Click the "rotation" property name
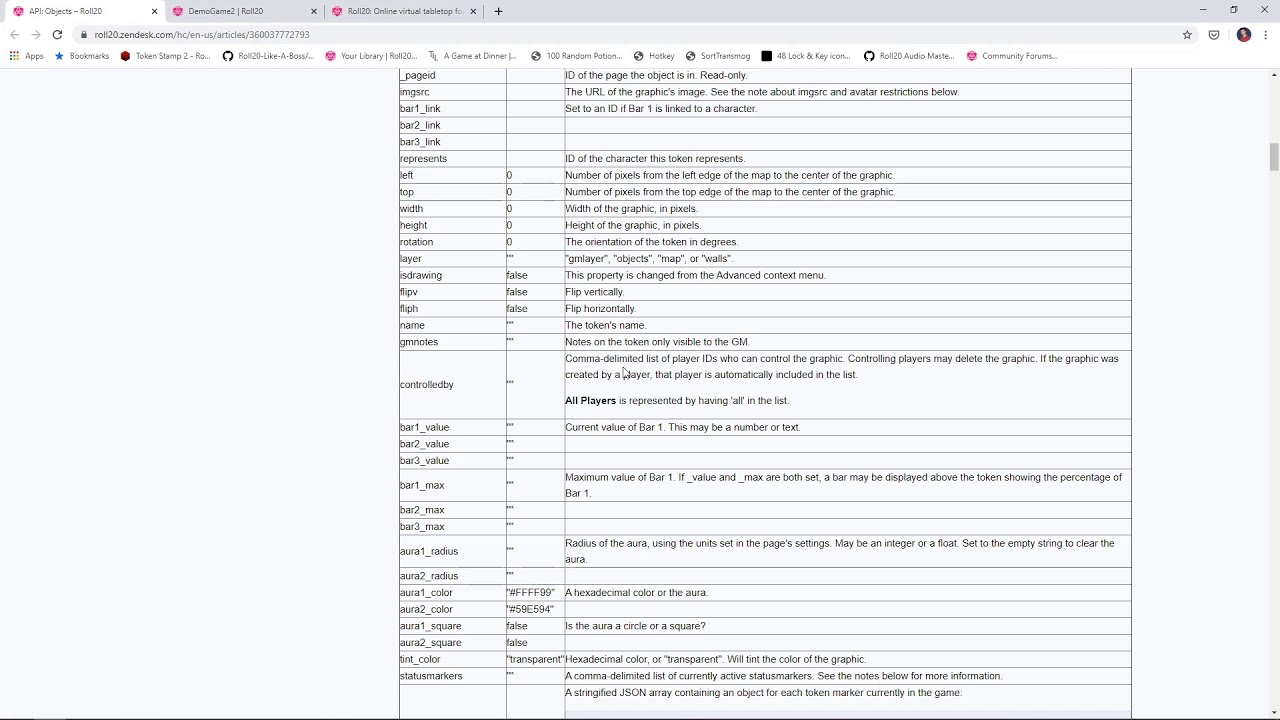 tap(416, 242)
